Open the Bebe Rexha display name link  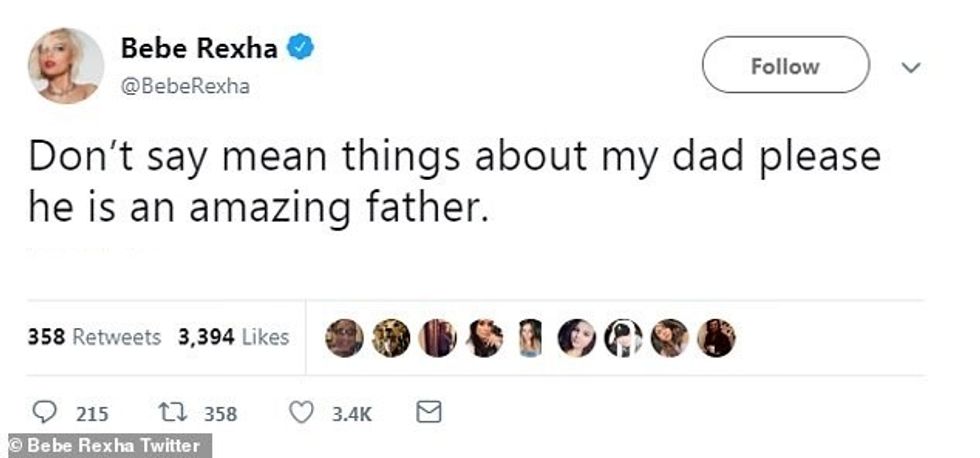coord(199,47)
